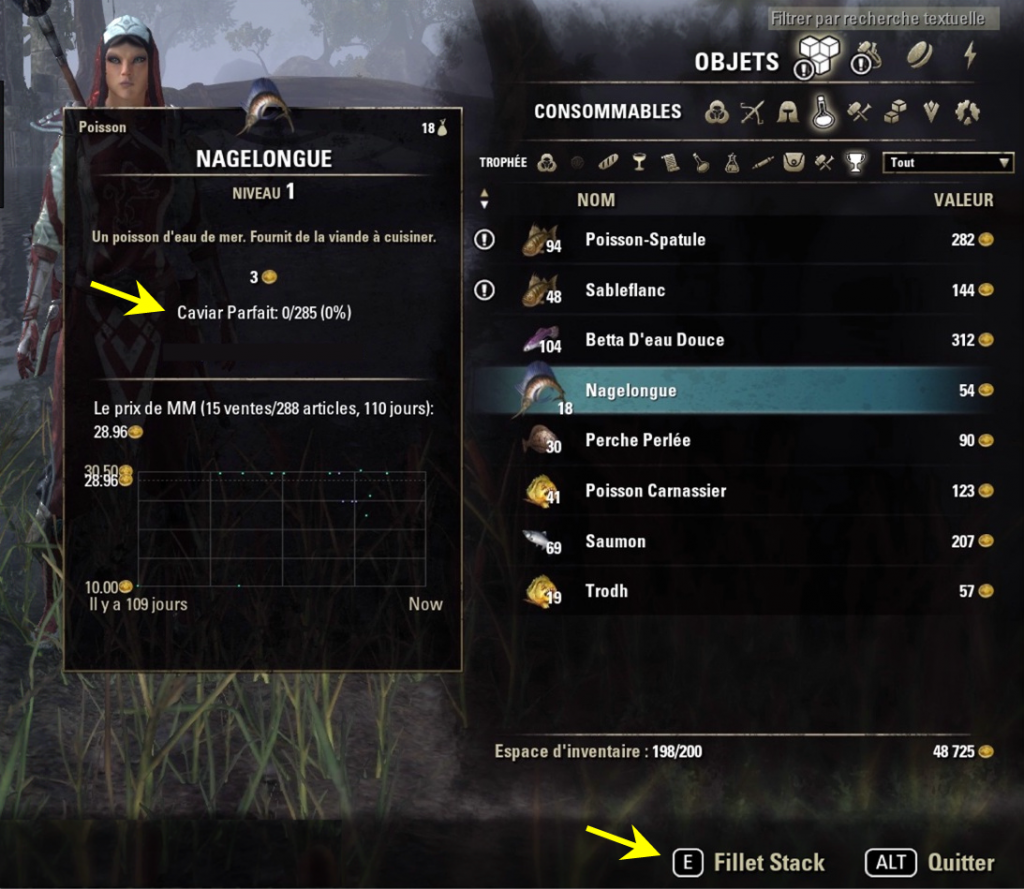The image size is (1024, 889).
Task: Select the Saumon item row
Action: click(735, 541)
